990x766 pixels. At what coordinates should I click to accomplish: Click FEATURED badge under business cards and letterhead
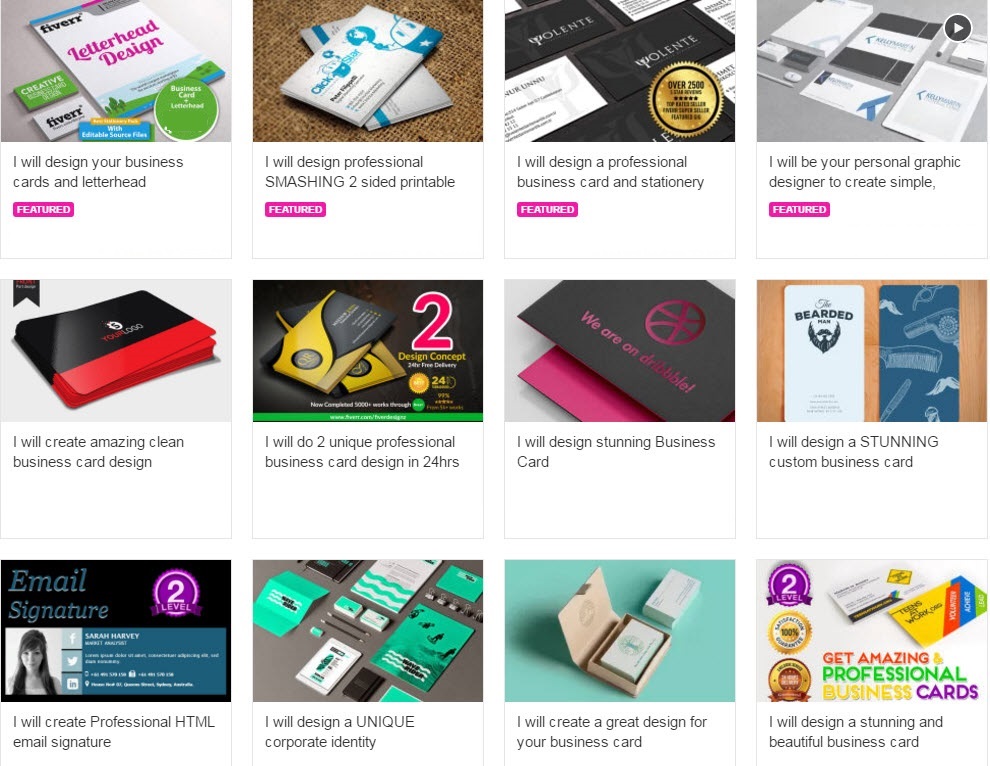44,210
